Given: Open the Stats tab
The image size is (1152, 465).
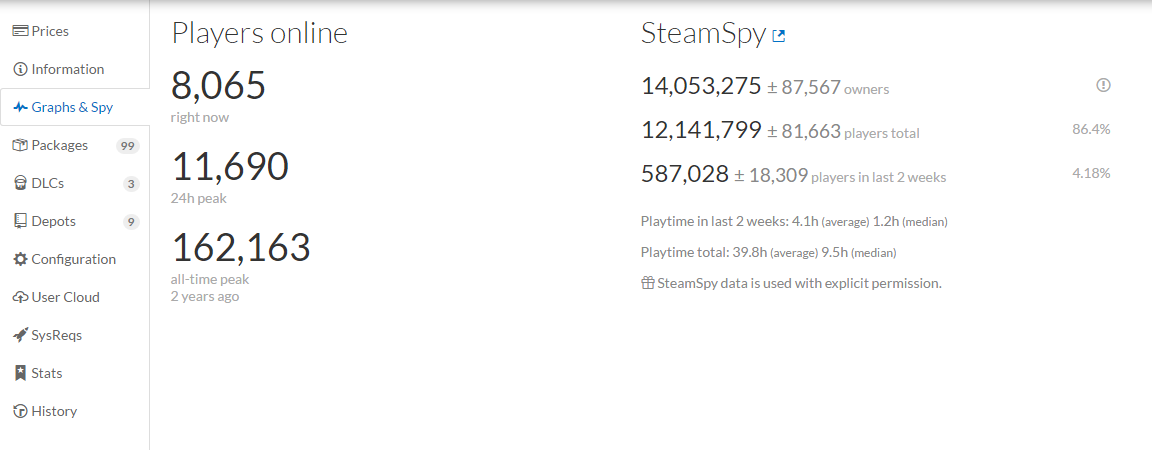Looking at the screenshot, I should click(x=46, y=373).
